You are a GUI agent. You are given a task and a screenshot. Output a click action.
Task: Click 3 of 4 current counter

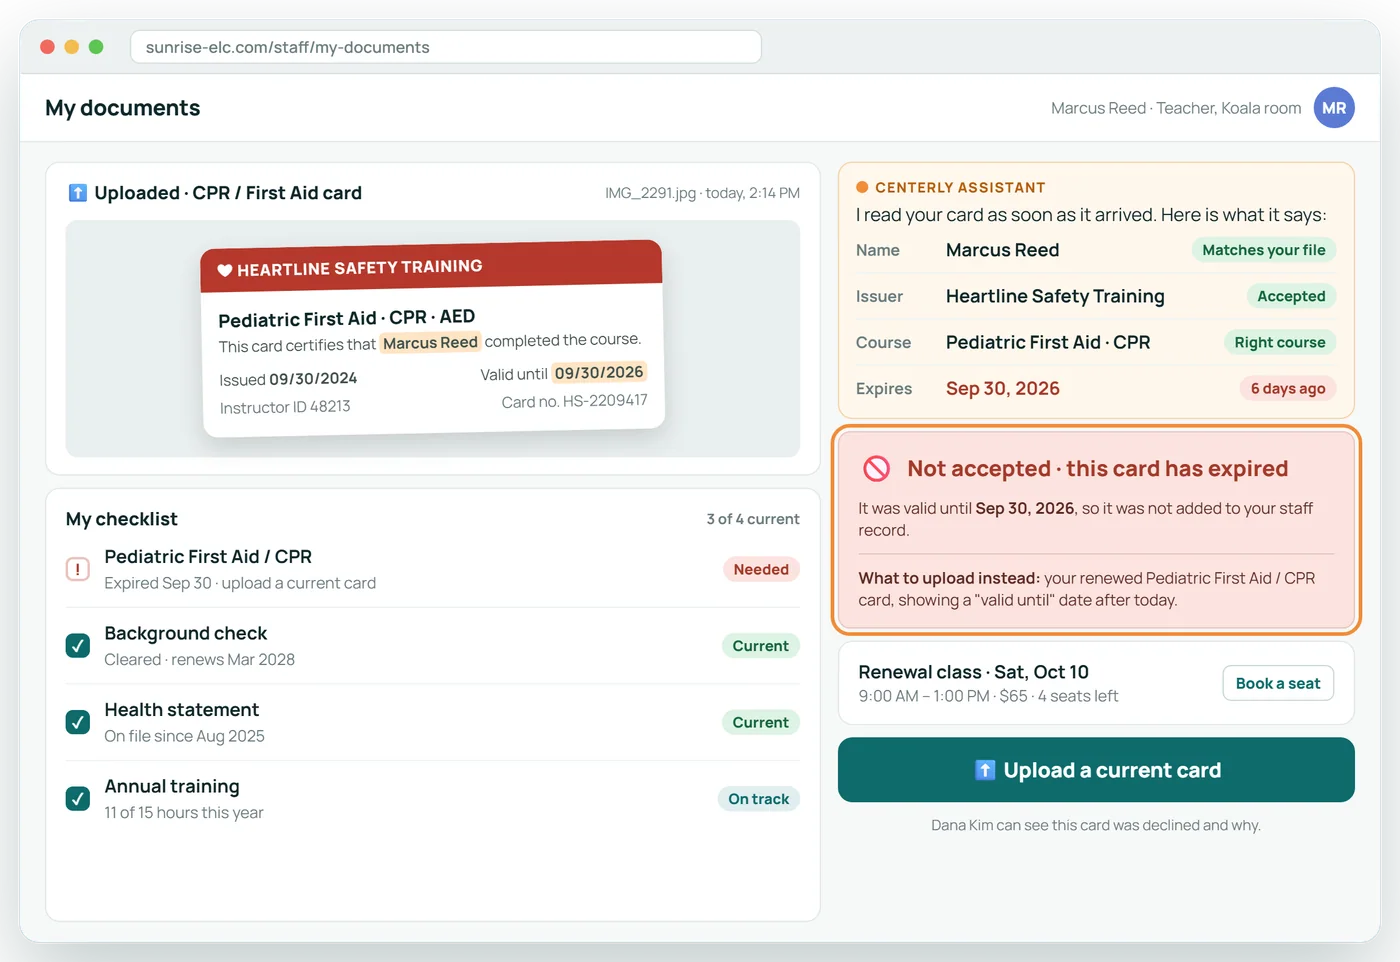(x=753, y=519)
